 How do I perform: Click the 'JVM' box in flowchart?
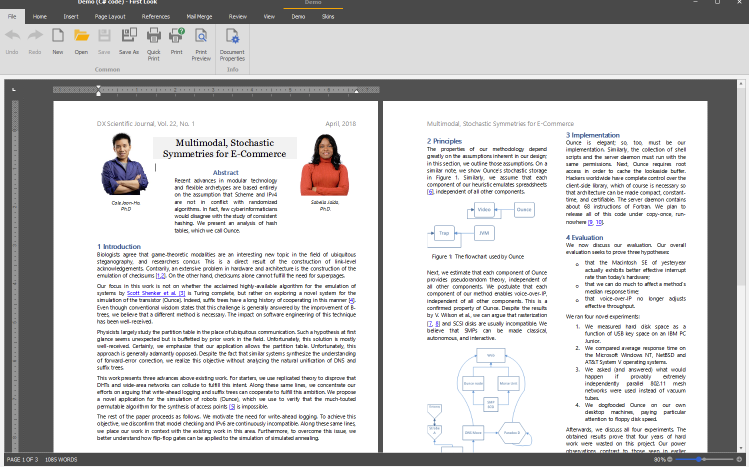484,233
